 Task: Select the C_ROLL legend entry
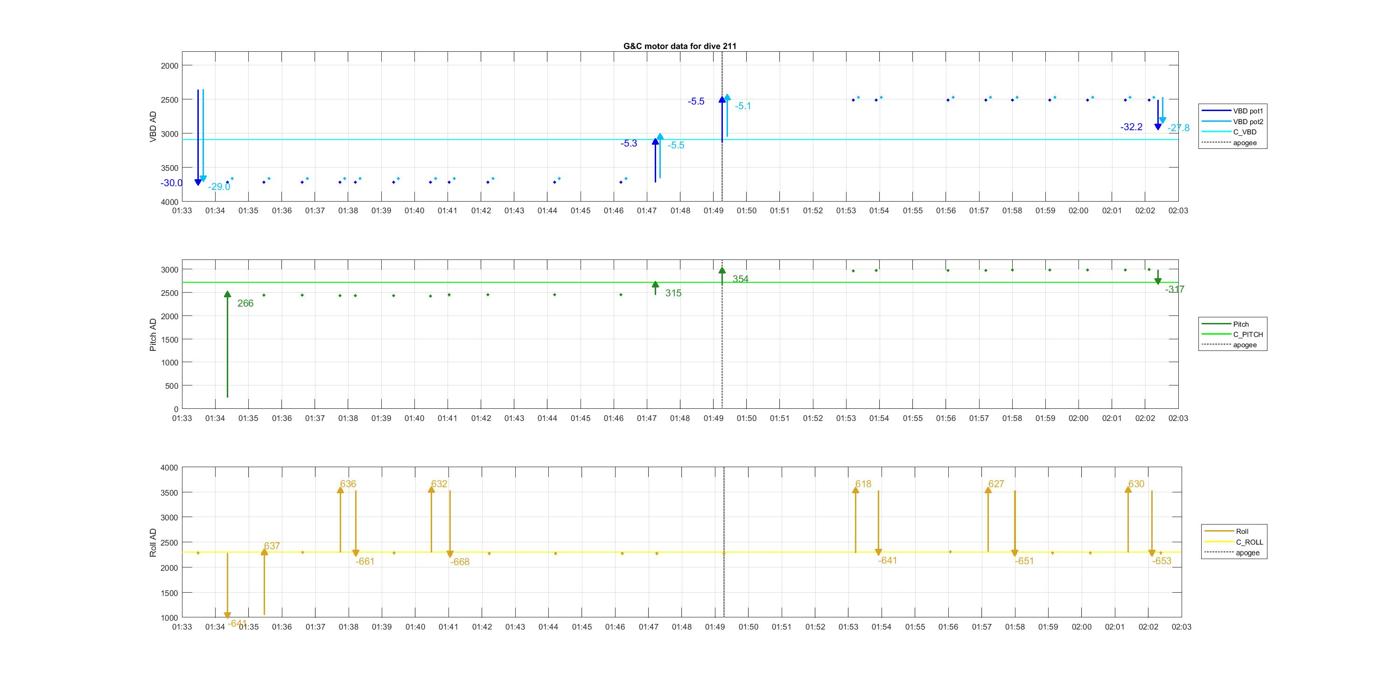pyautogui.click(x=1234, y=542)
